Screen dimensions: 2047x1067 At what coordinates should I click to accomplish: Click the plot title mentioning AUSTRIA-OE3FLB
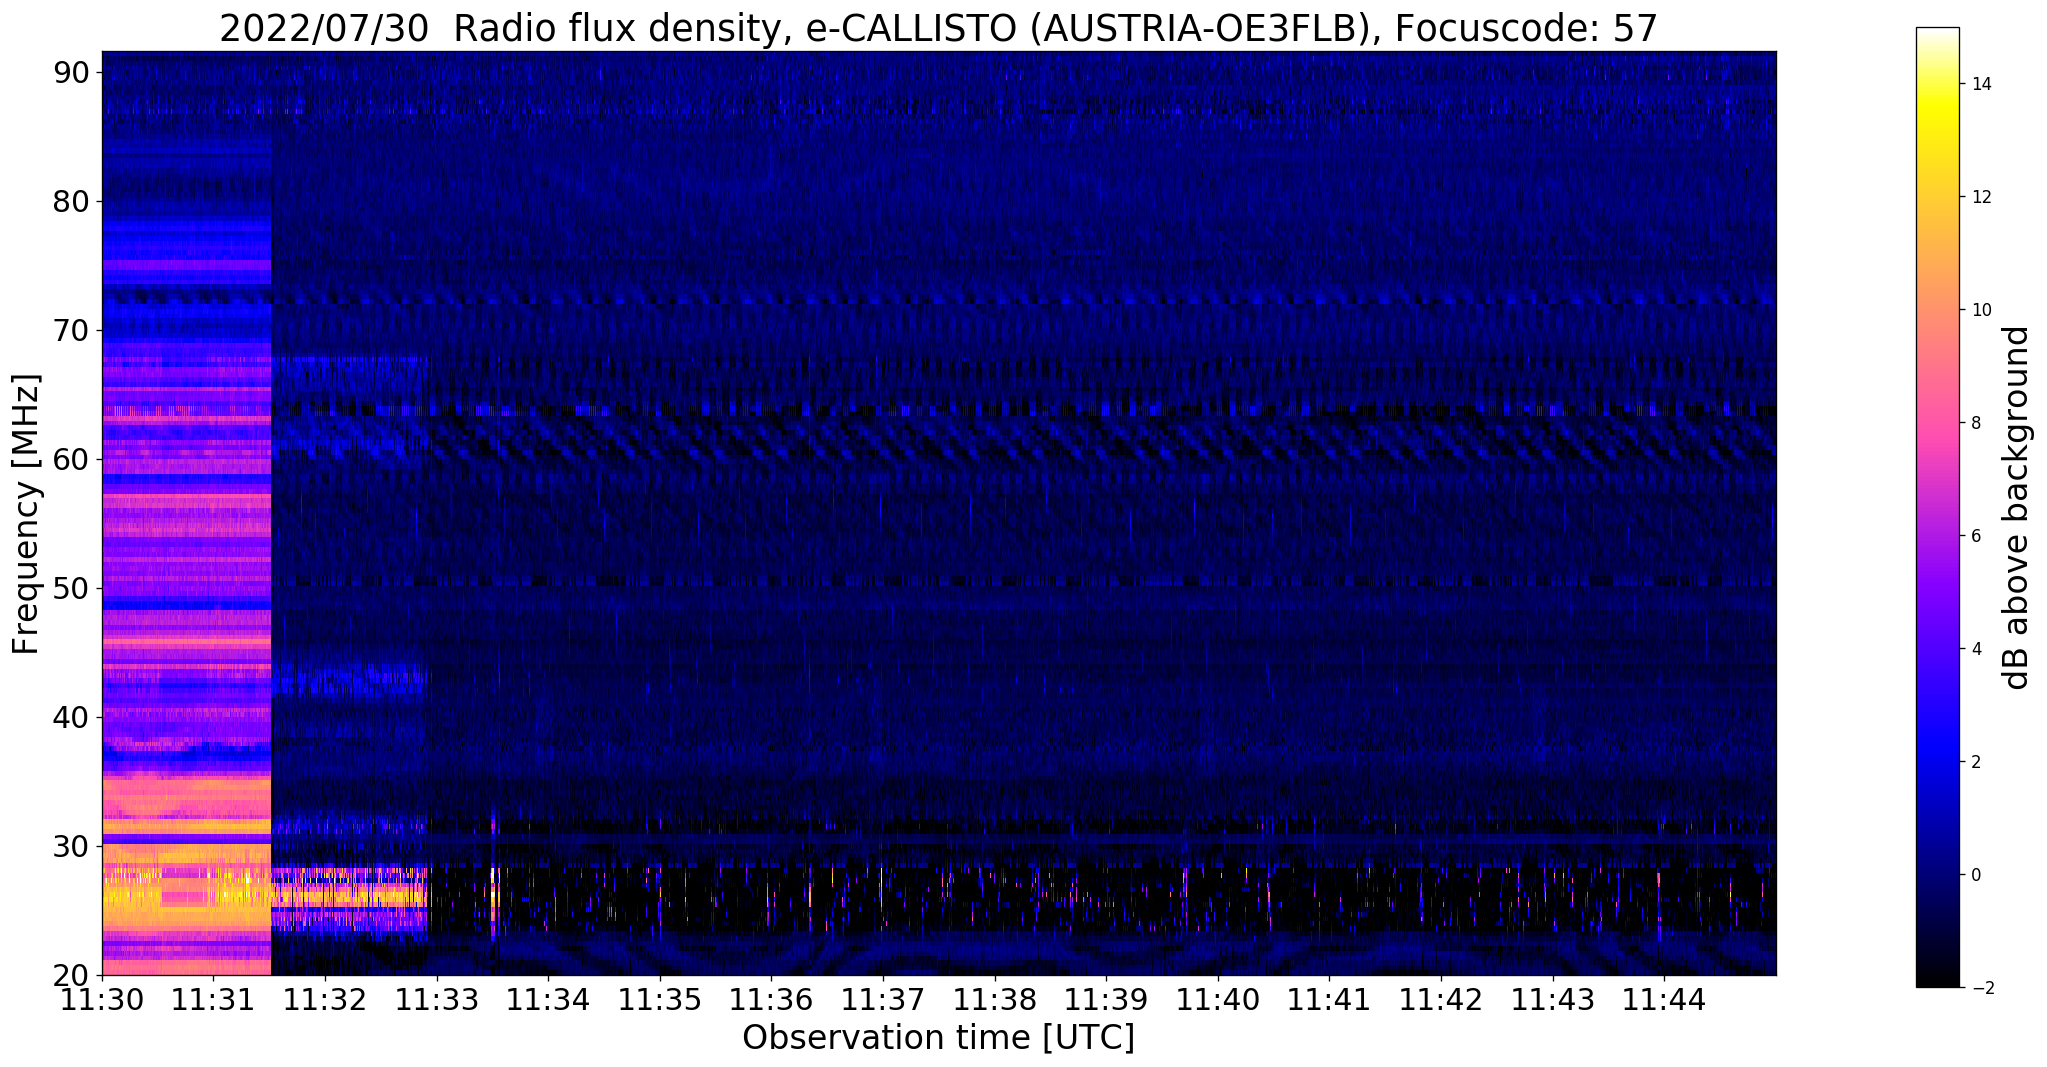tap(938, 28)
